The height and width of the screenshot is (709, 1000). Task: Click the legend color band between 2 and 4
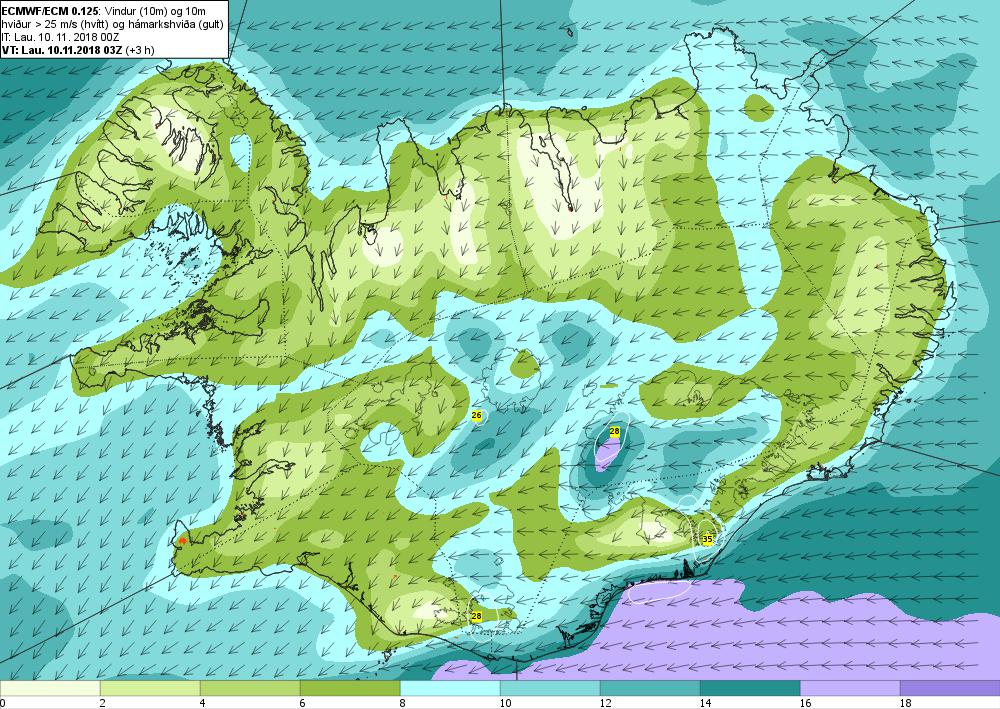[x=150, y=689]
